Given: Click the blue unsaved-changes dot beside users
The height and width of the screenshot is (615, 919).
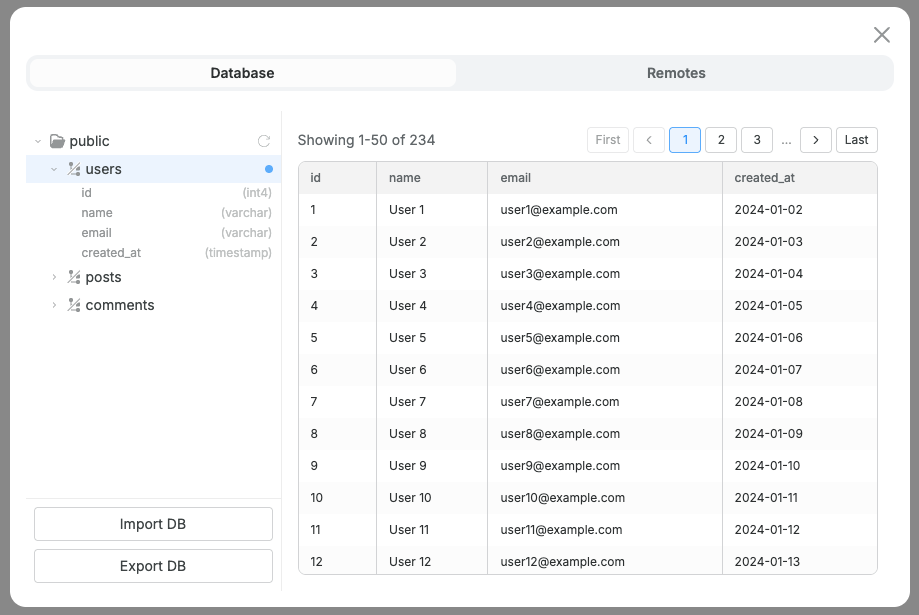Looking at the screenshot, I should [268, 169].
